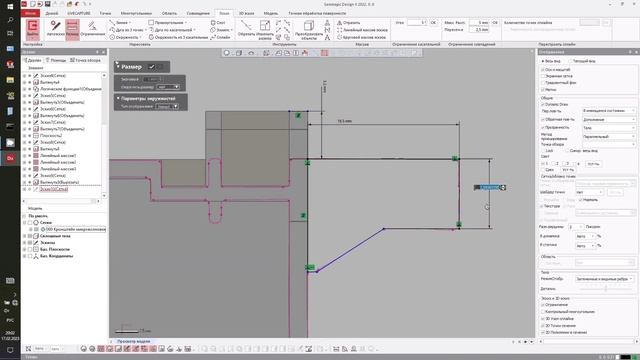Screen dimensions: 640x360
Task: Click the red square icon in the view toolbar
Action: coord(324,53)
